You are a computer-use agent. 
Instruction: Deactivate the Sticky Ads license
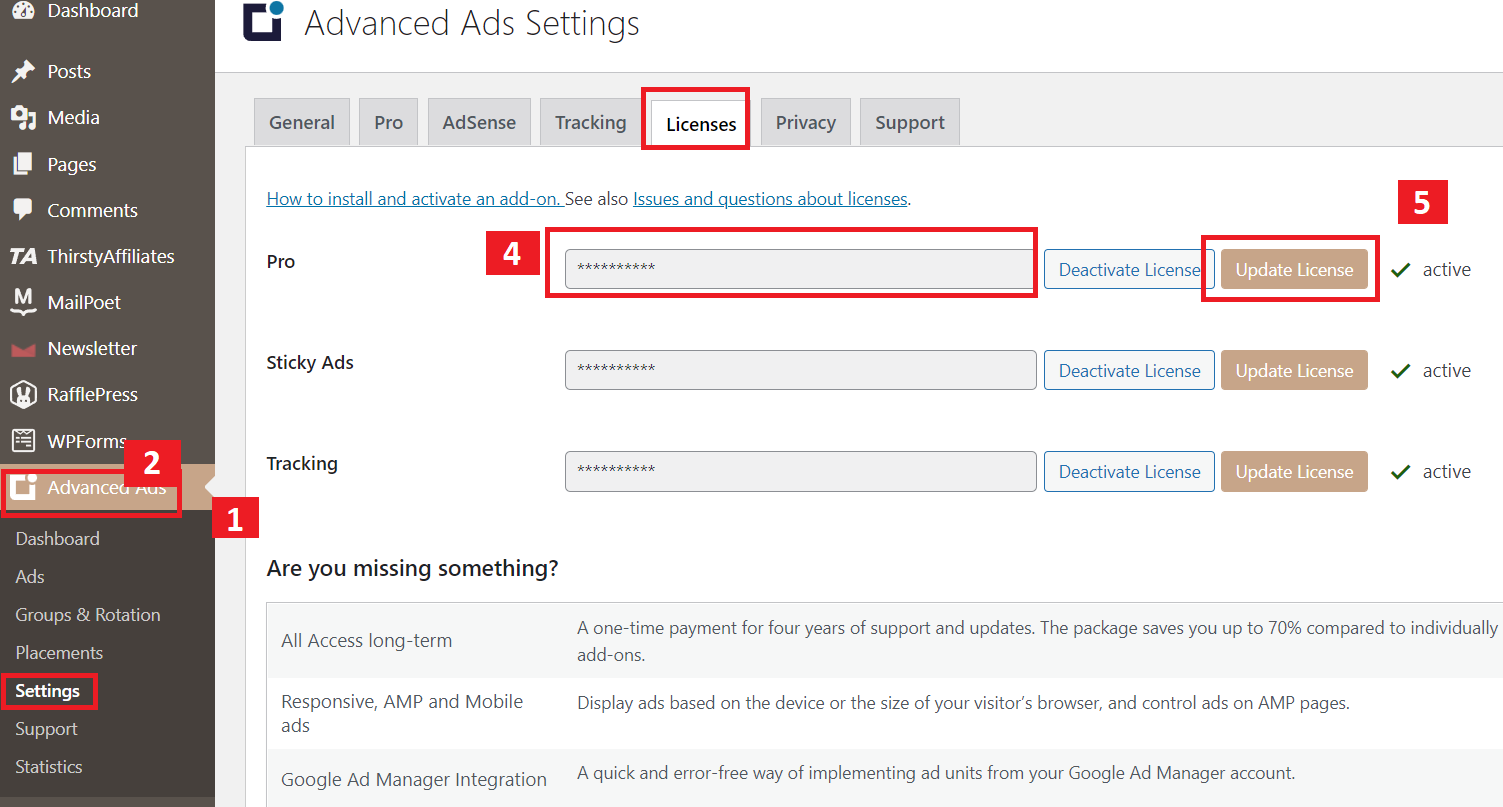tap(1128, 370)
